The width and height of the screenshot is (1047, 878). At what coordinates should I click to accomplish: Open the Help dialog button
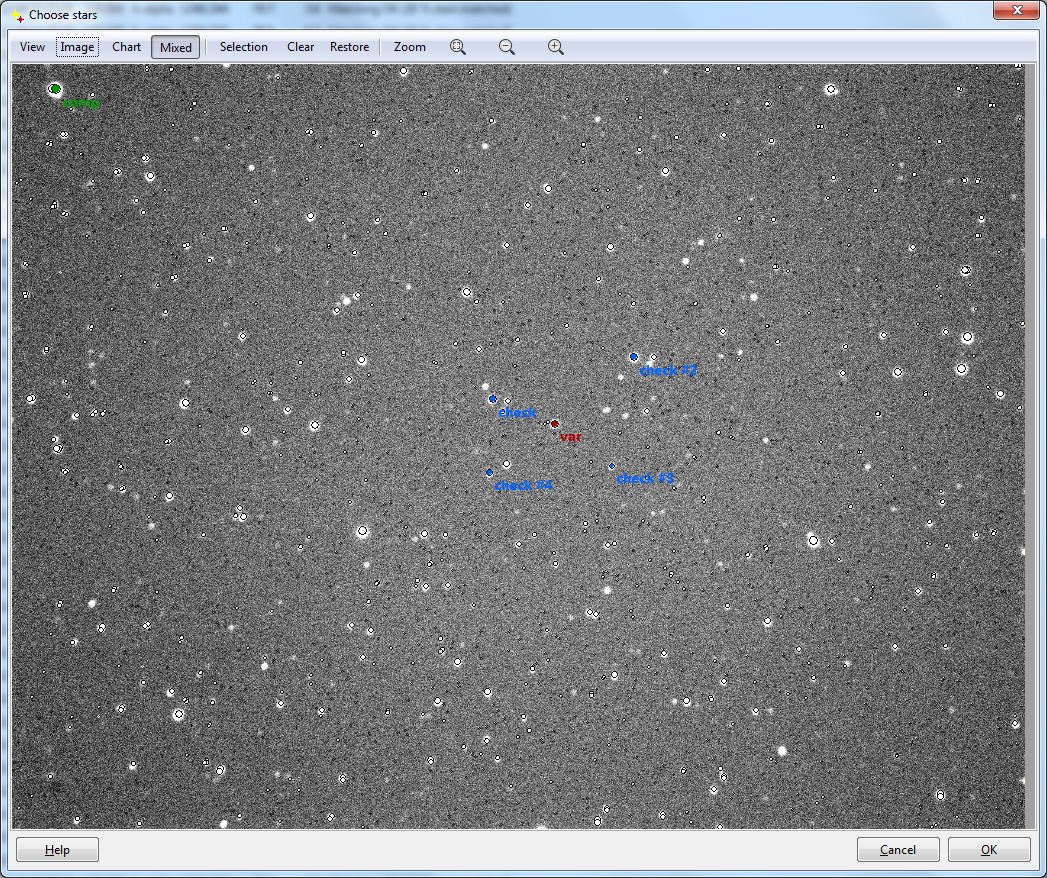(57, 850)
